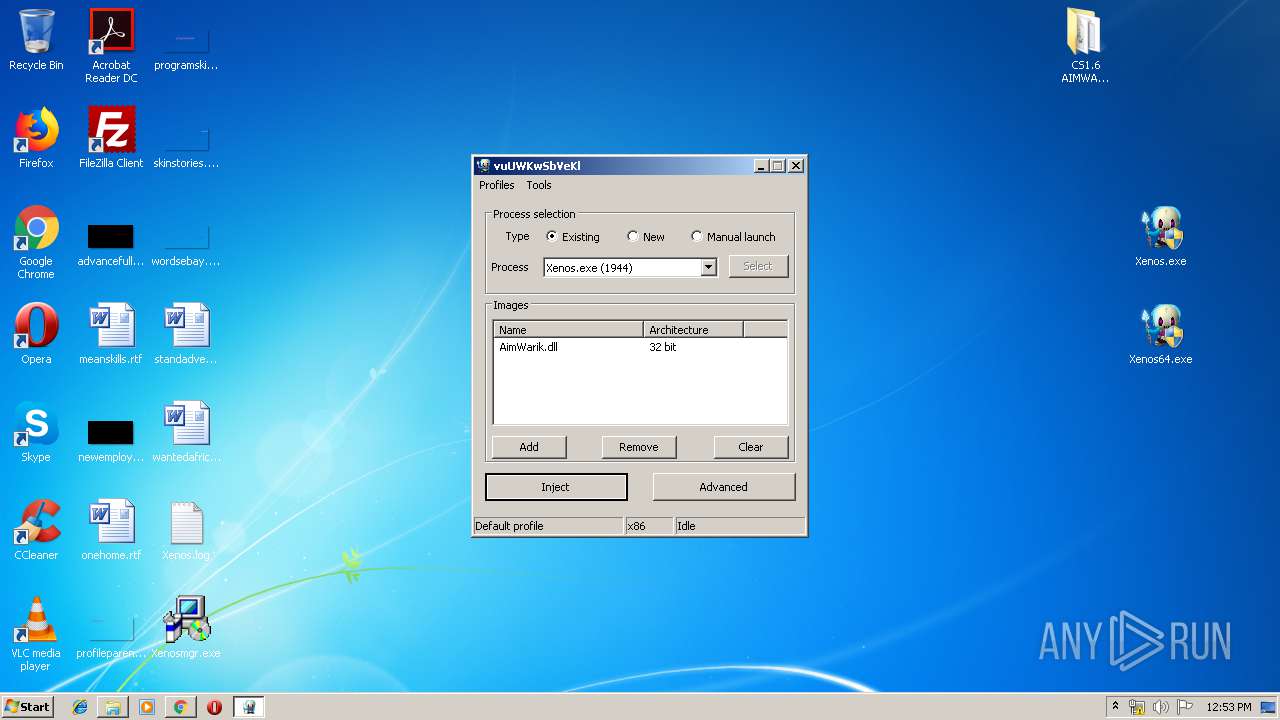
Task: Open Windows Explorer taskbar icon
Action: (113, 707)
